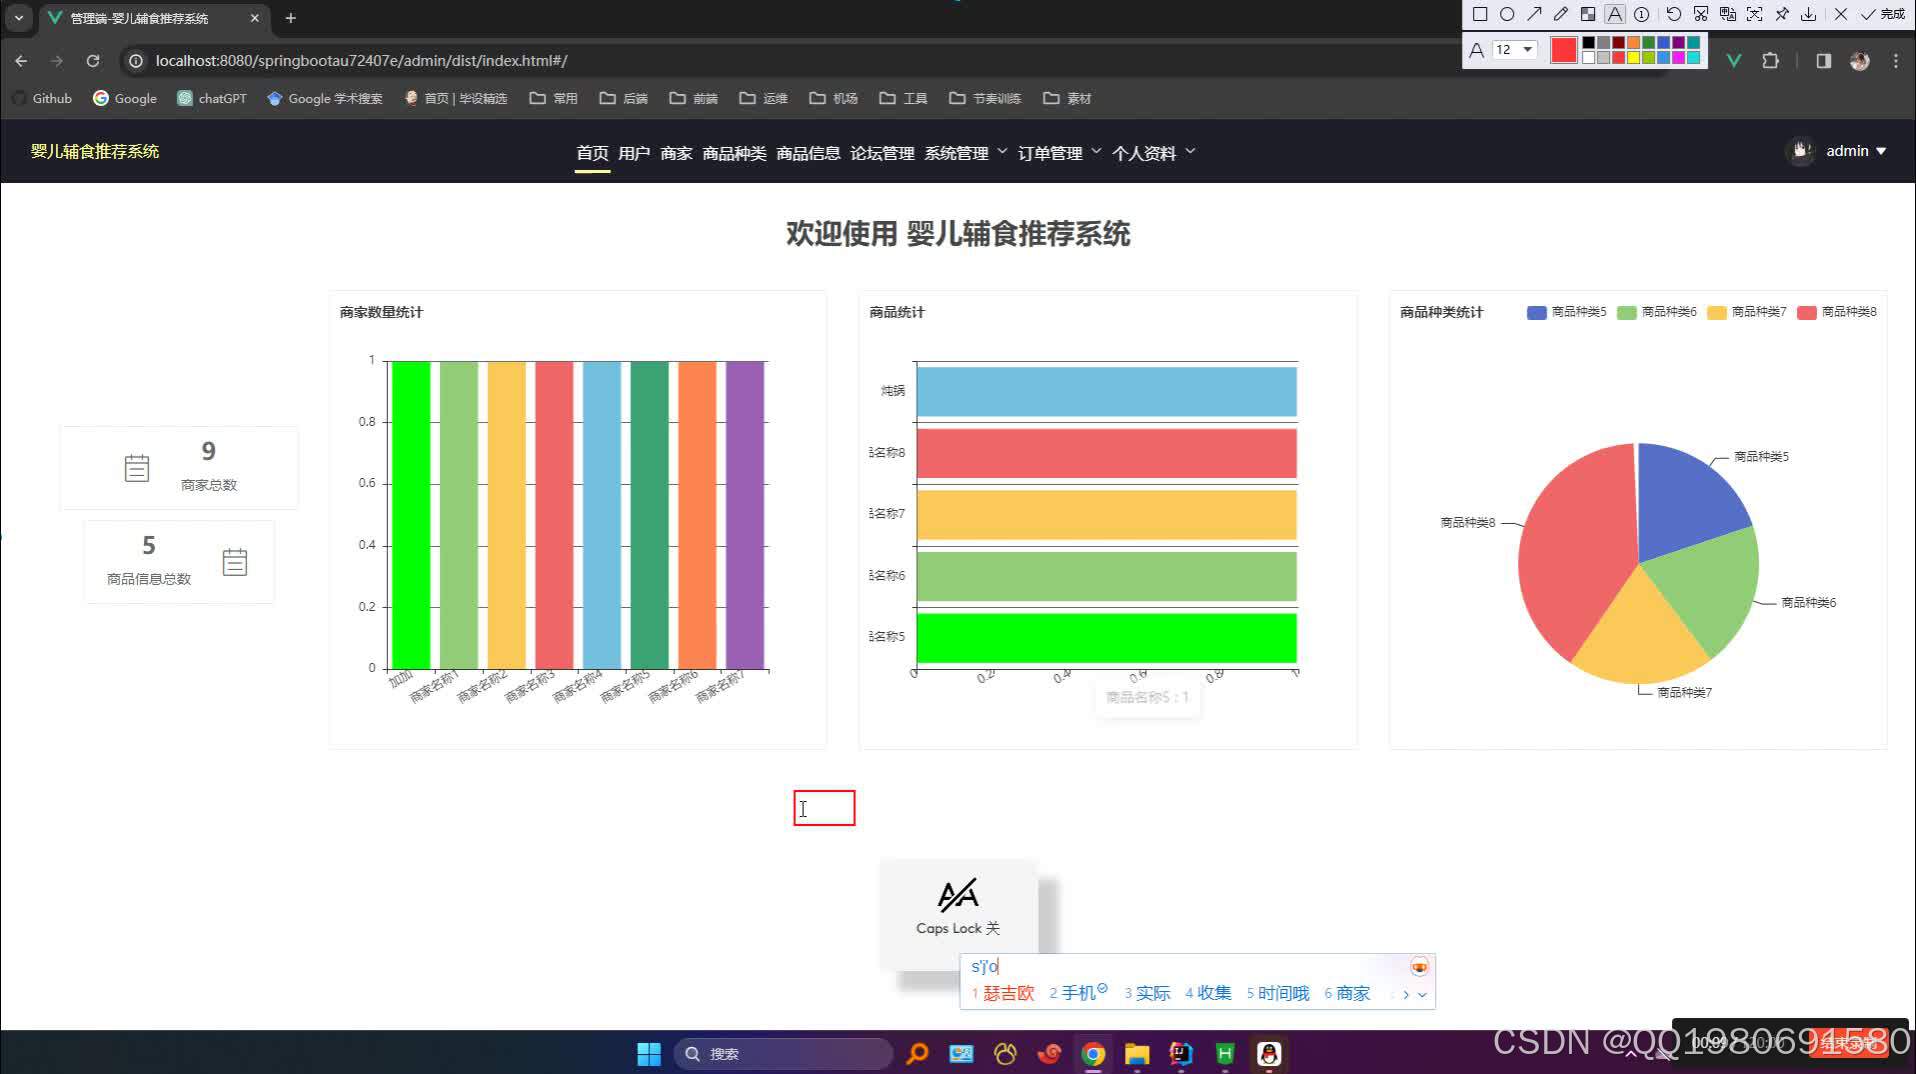Image resolution: width=1916 pixels, height=1074 pixels.
Task: Open the Github bookmark link
Action: [x=42, y=98]
